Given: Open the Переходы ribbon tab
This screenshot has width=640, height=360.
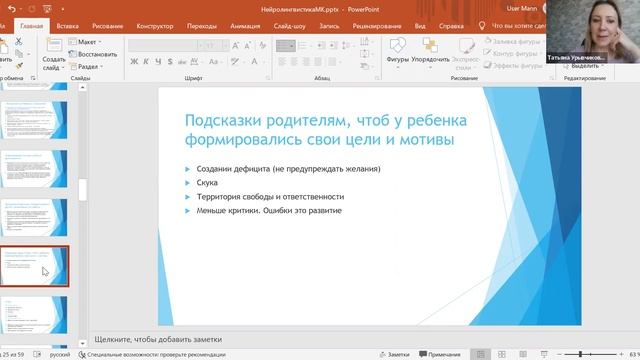Looking at the screenshot, I should pyautogui.click(x=202, y=26).
